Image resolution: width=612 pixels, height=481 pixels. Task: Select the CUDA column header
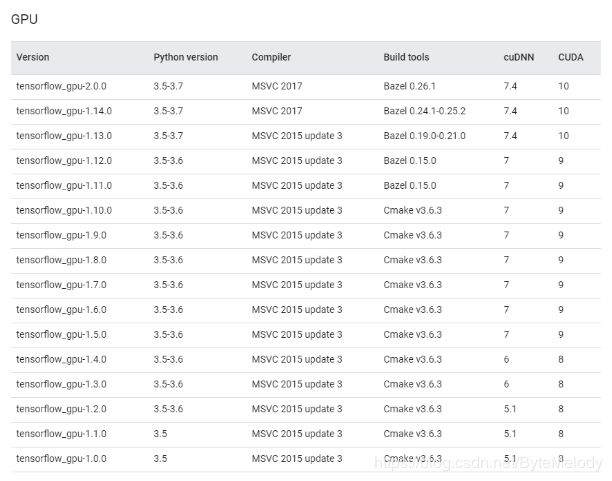[x=571, y=57]
